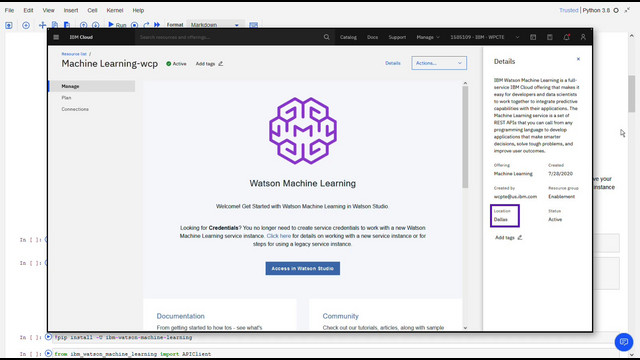The width and height of the screenshot is (640, 360).
Task: Click the wcpte@us.ibm.com created-by value
Action: pyautogui.click(x=516, y=196)
